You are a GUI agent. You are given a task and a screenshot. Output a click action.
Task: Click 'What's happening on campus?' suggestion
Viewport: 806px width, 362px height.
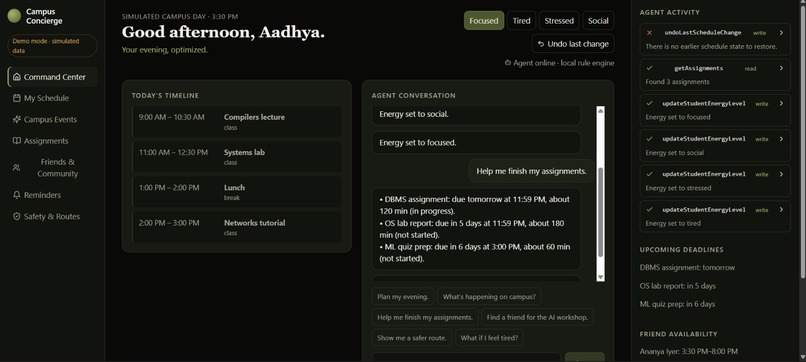click(x=489, y=297)
